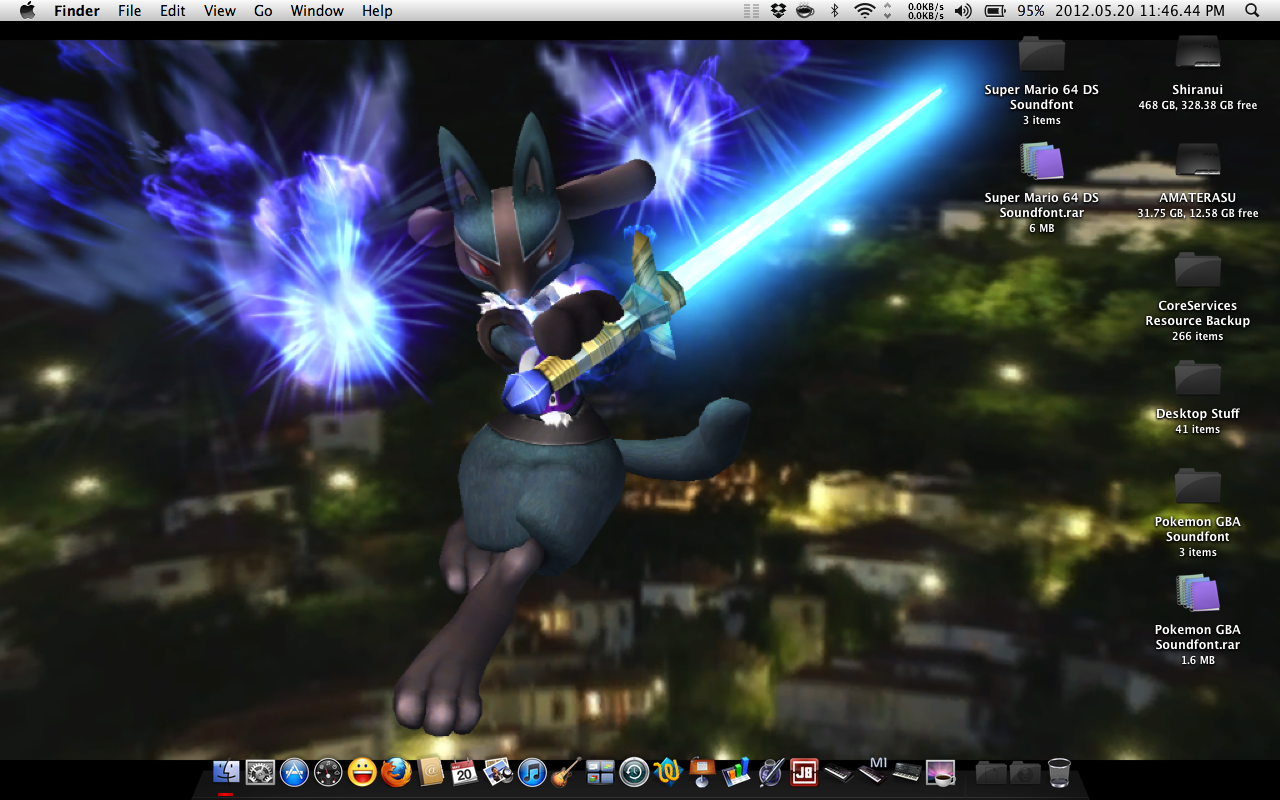Open the quill pen Dock icon
Image resolution: width=1280 pixels, height=800 pixels.
click(770, 772)
